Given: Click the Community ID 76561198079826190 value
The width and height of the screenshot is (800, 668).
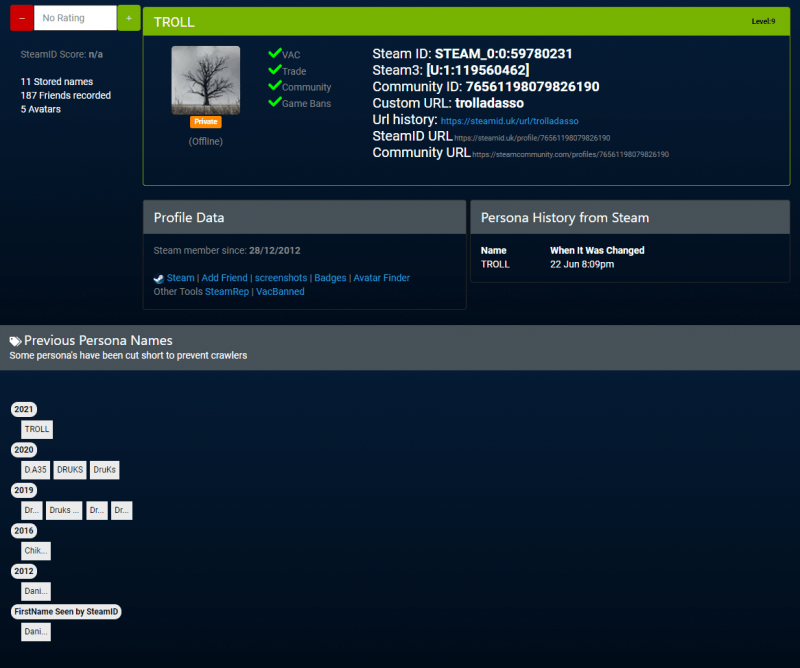Looking at the screenshot, I should 532,87.
